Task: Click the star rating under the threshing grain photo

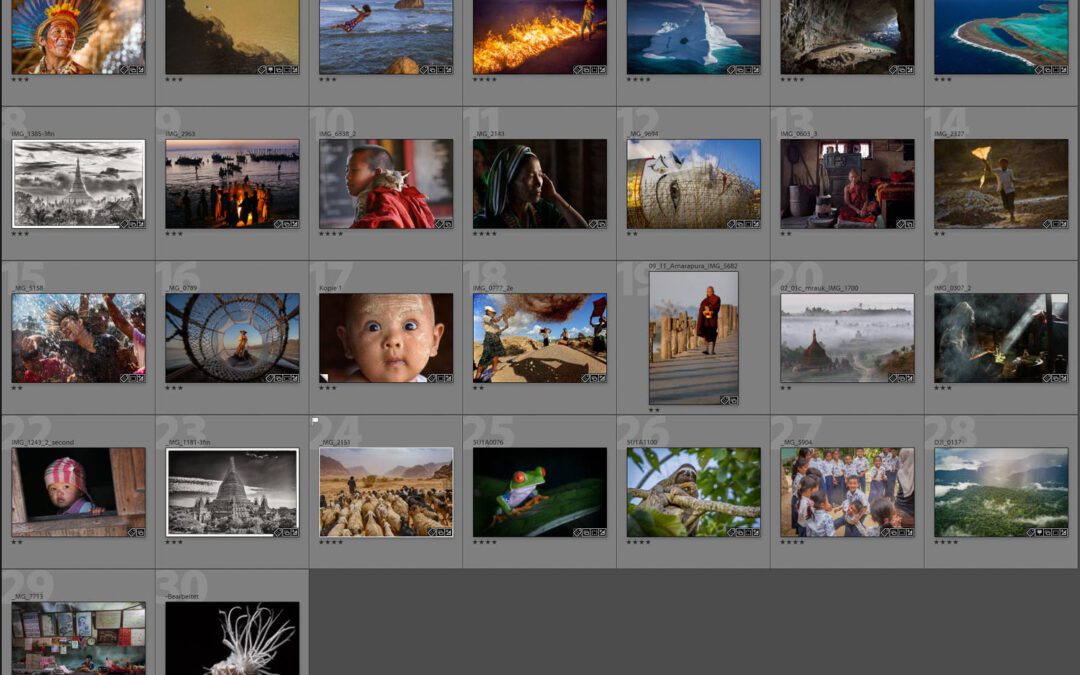Action: 479,388
